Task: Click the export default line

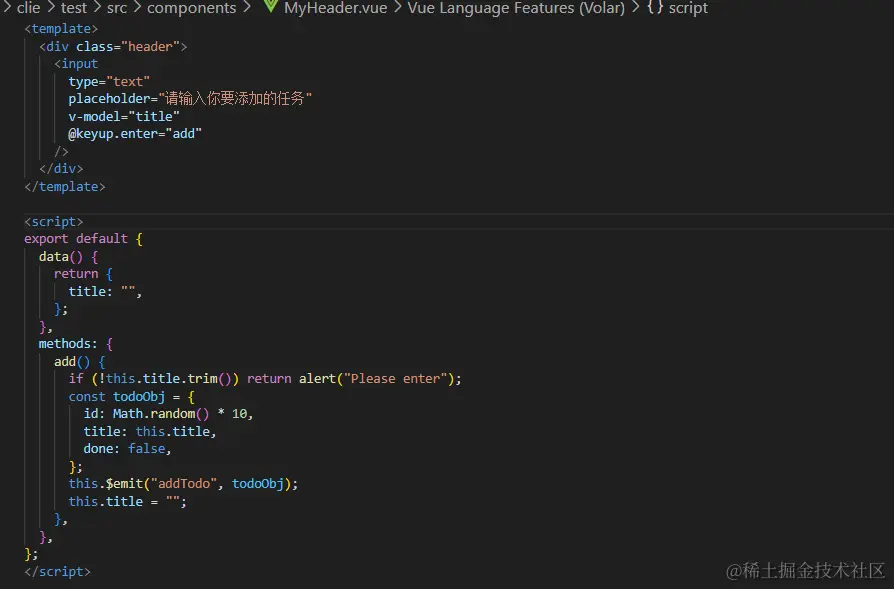Action: coord(83,239)
